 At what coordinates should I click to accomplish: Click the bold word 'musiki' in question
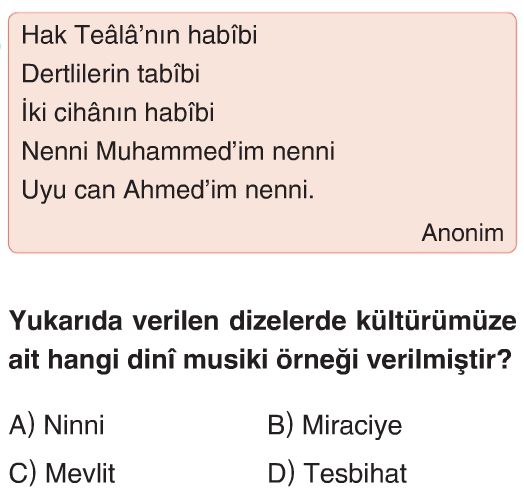tap(225, 360)
